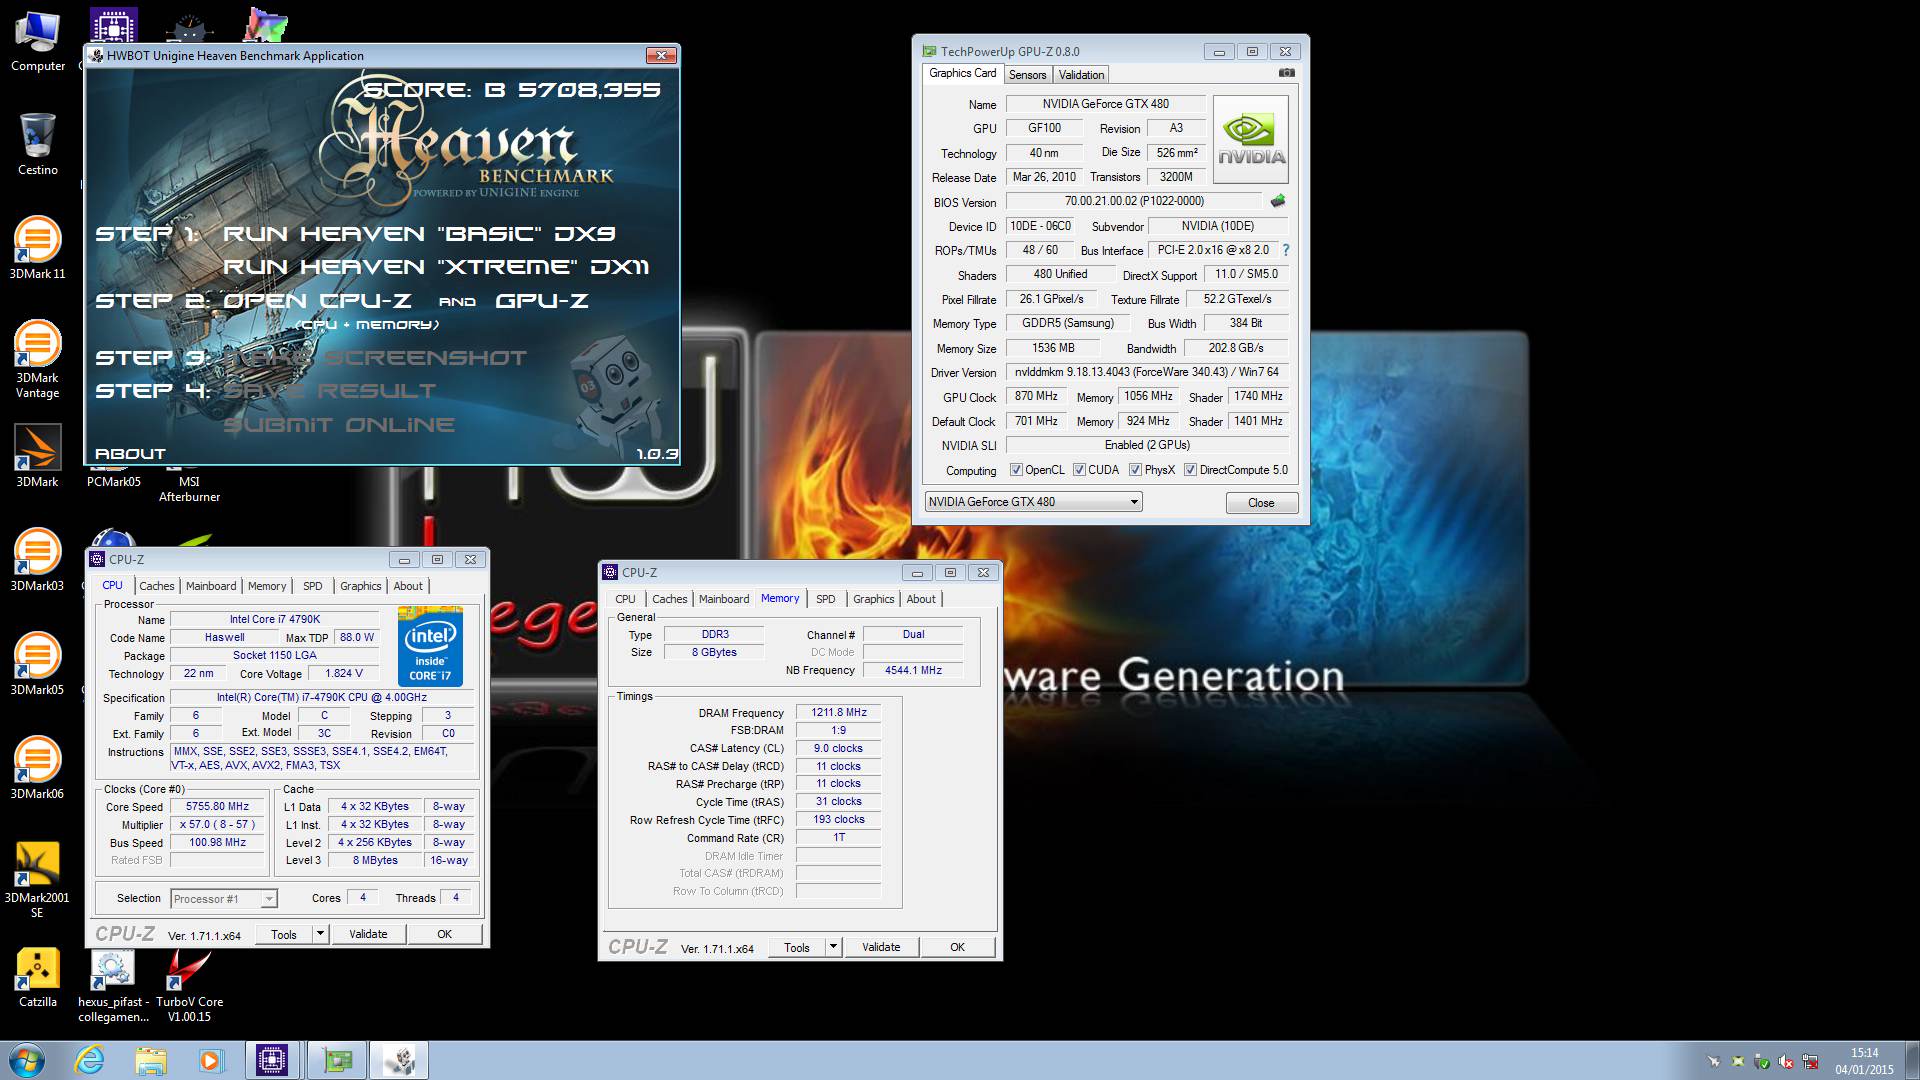Launch the 3DMark2001 SE shortcut
Screen dimensions: 1920x1080
point(38,880)
